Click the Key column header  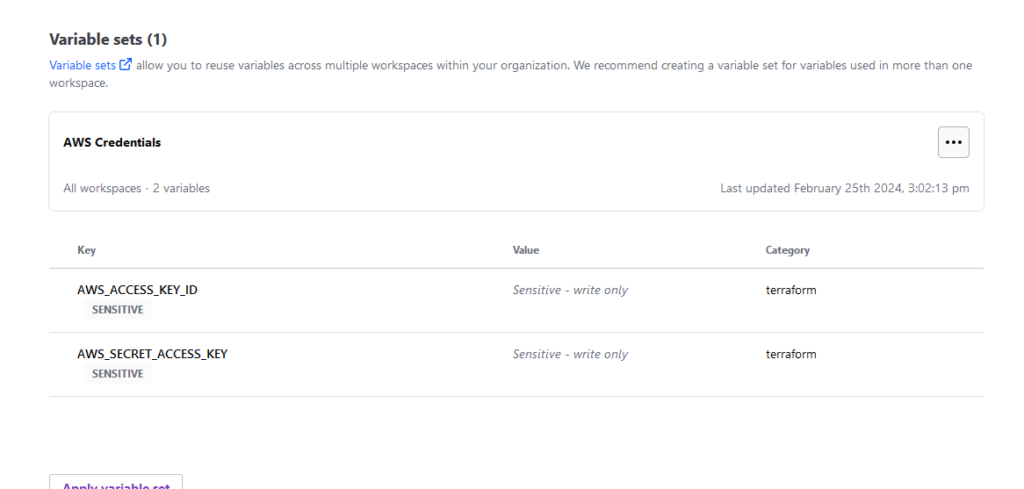pyautogui.click(x=86, y=250)
